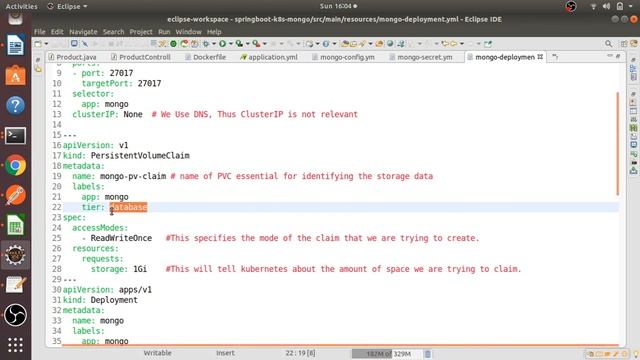Image resolution: width=640 pixels, height=360 pixels.
Task: Show Applications grid in dock
Action: 16,345
